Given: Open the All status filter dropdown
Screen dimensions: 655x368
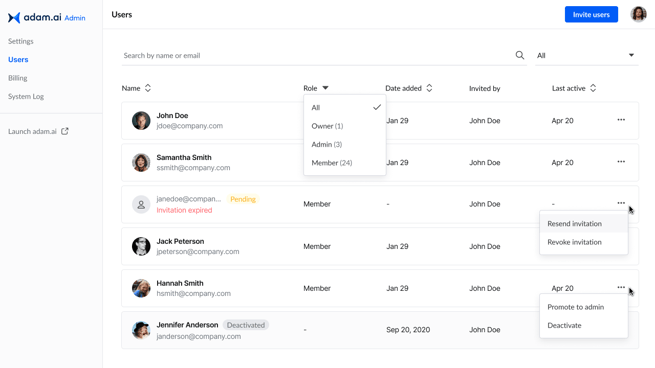Looking at the screenshot, I should point(586,56).
